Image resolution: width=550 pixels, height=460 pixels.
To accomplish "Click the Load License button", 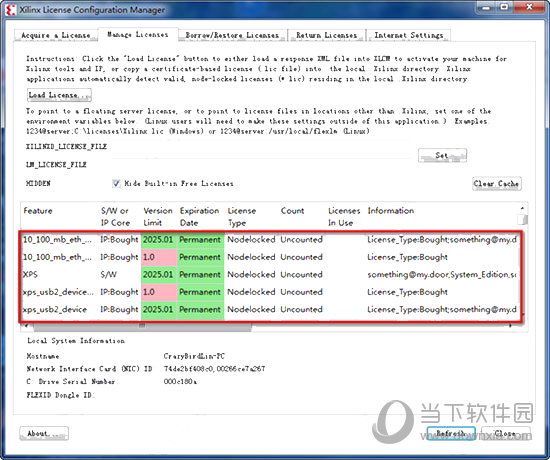I will (59, 95).
